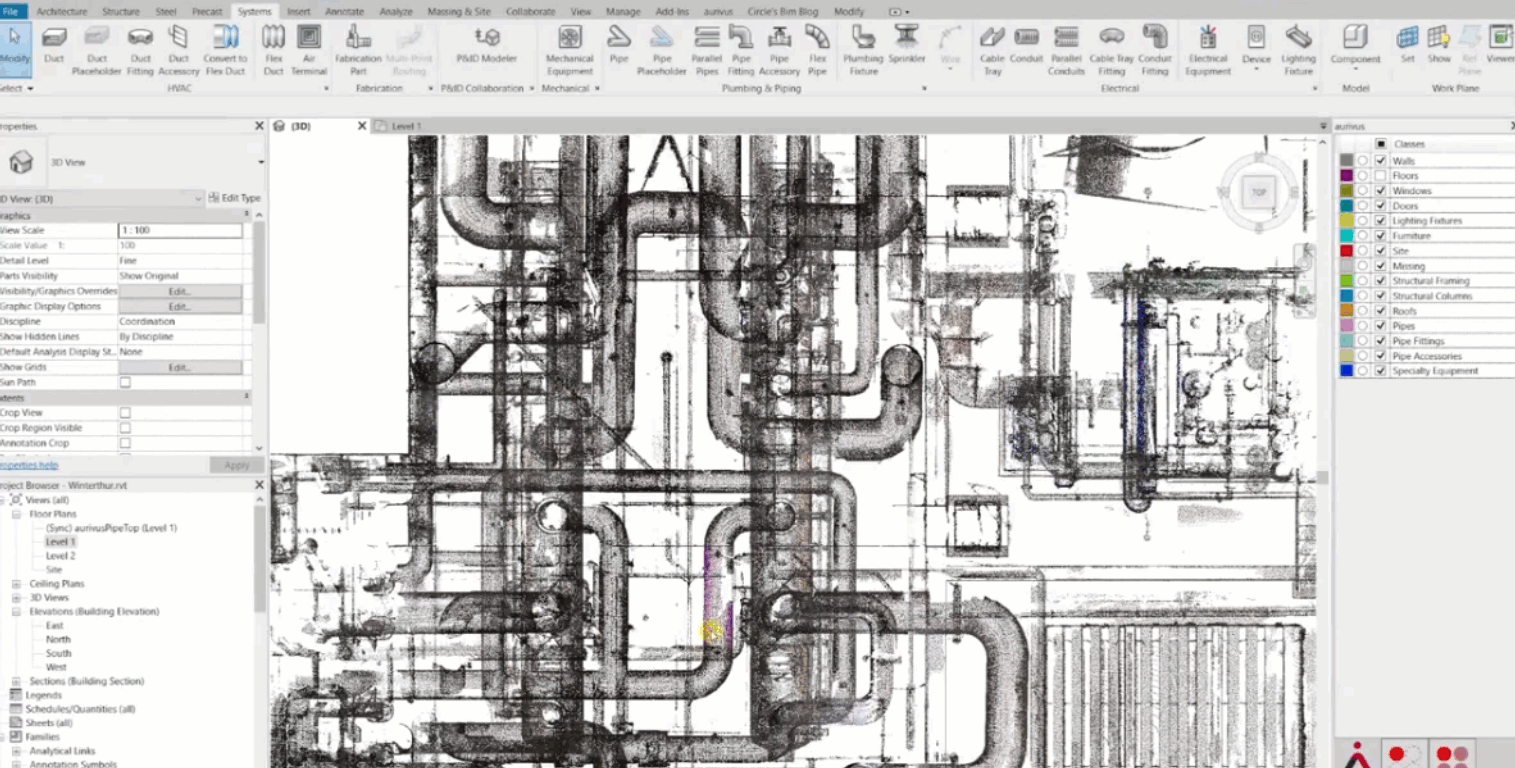Open the Level 1 view tab

click(x=406, y=127)
